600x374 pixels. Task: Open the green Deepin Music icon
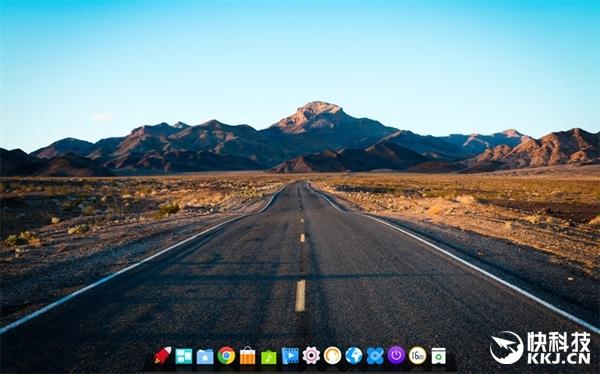[x=269, y=357]
